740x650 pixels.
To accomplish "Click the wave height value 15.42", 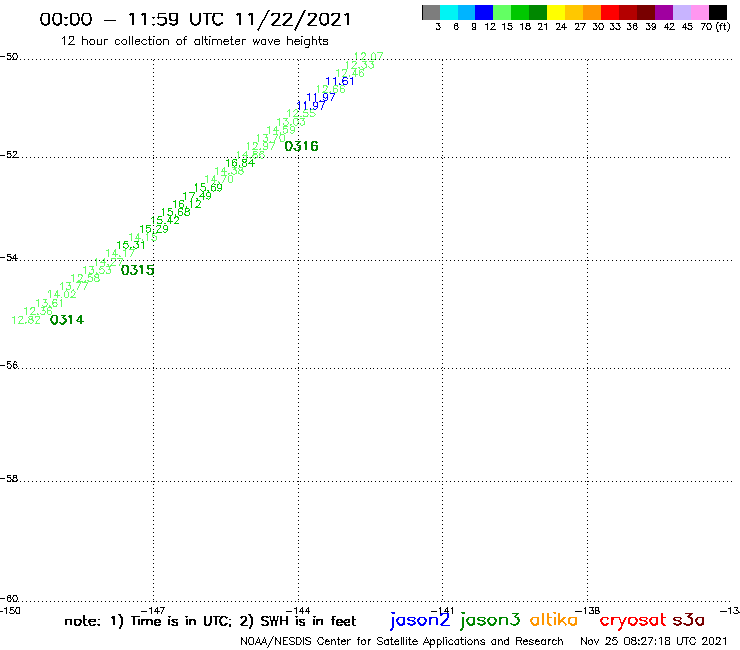I will (165, 220).
